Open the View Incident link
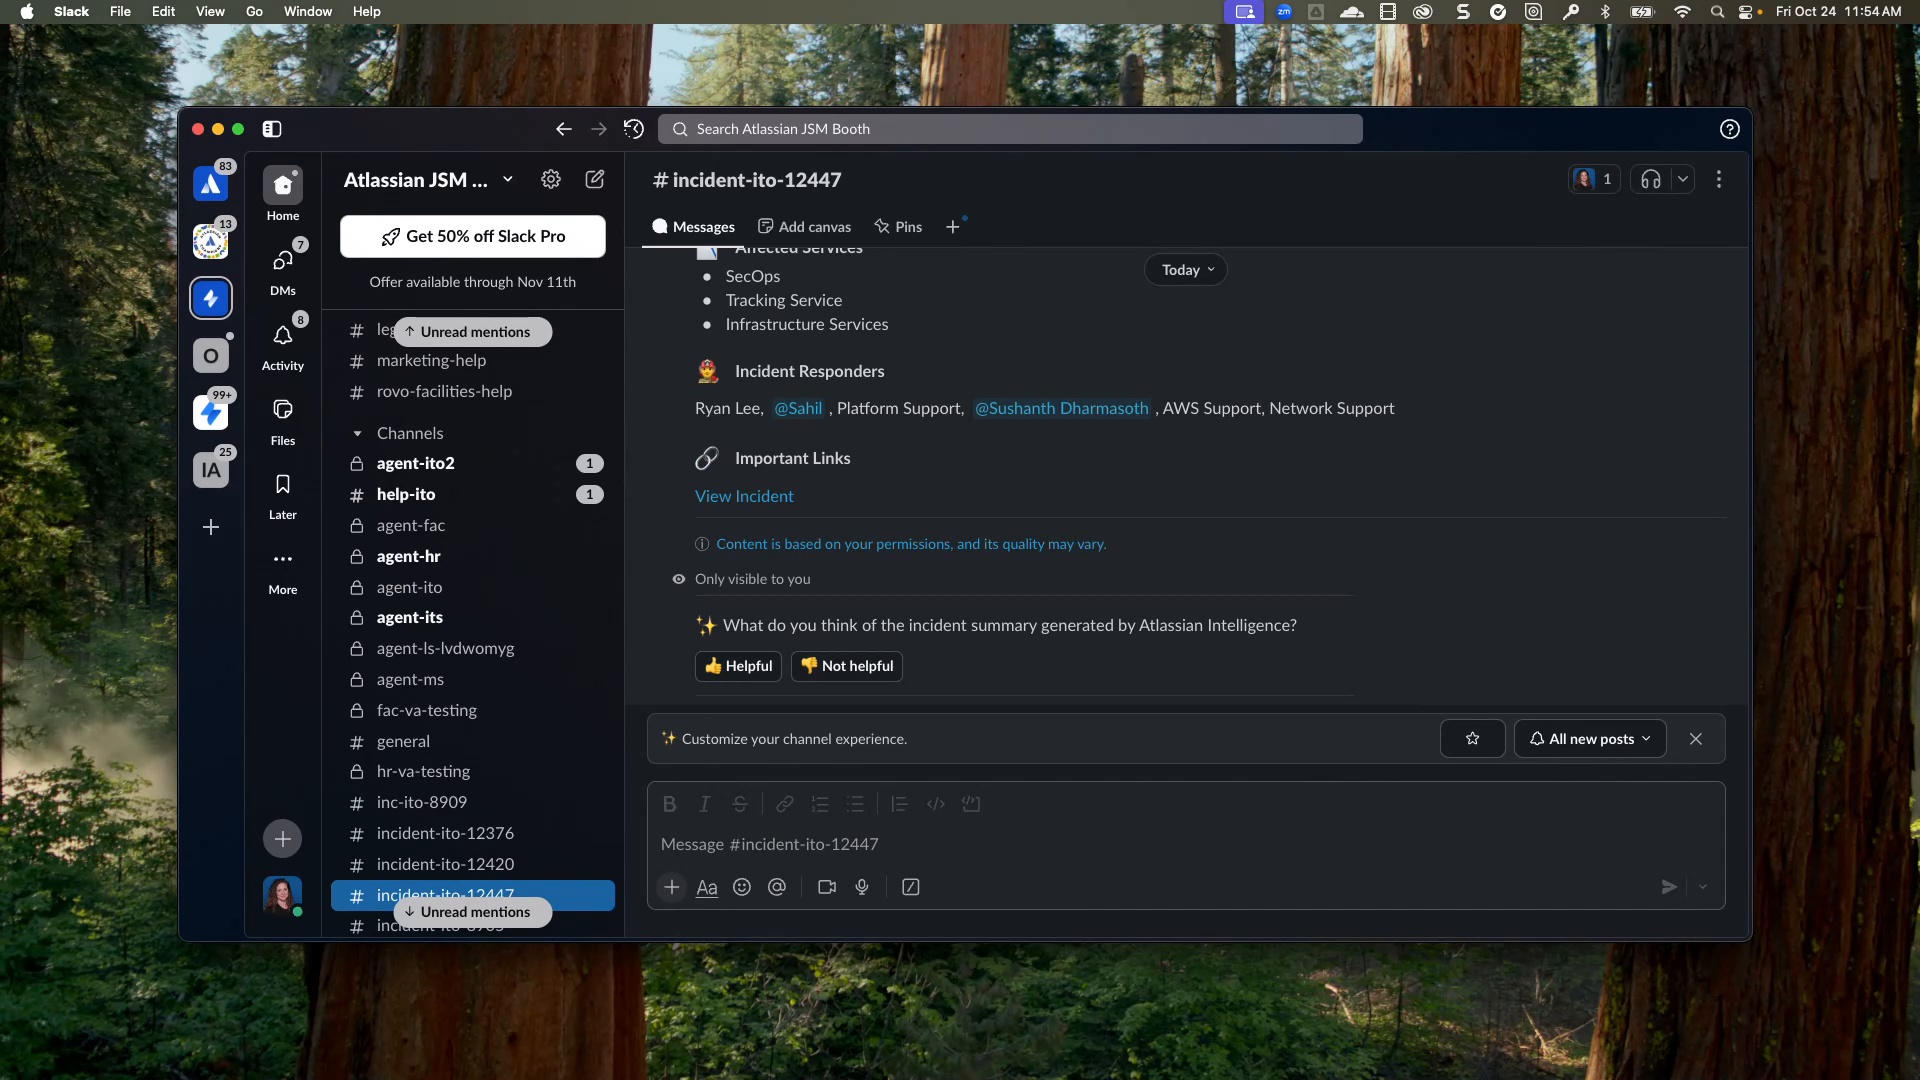This screenshot has width=1920, height=1080. 744,495
